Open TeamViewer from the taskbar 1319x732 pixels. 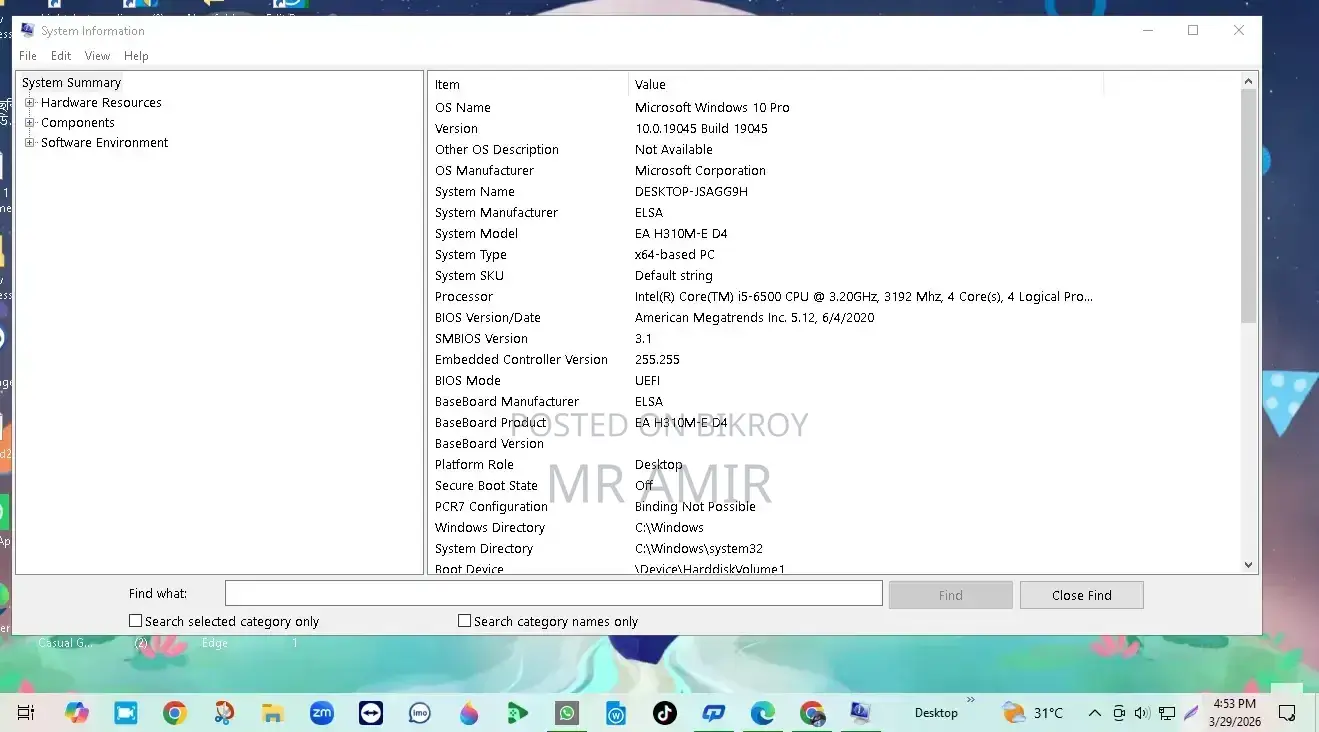tap(371, 713)
